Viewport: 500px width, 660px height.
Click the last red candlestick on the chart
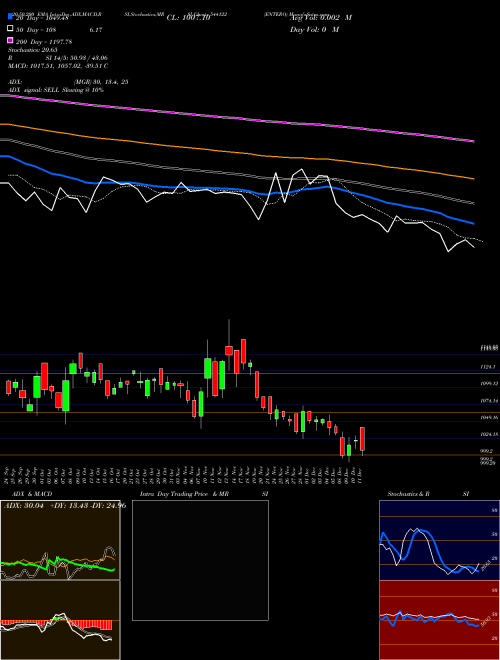click(362, 439)
